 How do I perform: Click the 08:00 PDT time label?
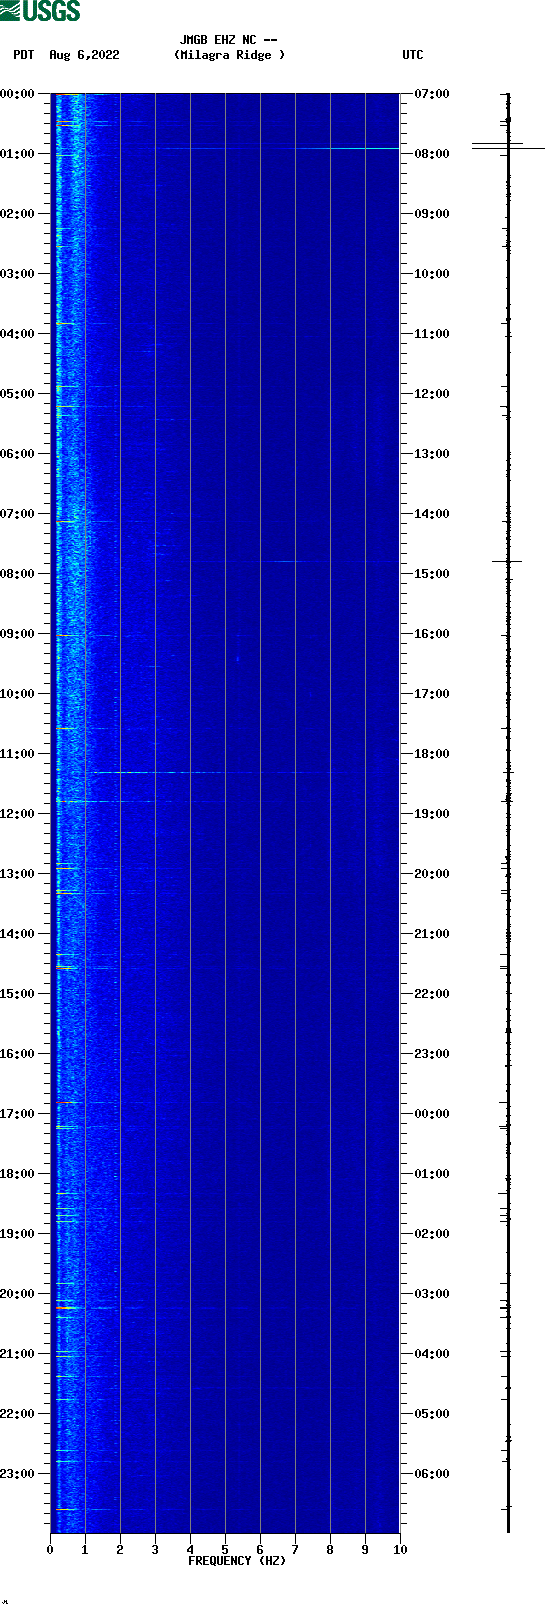[x=18, y=574]
